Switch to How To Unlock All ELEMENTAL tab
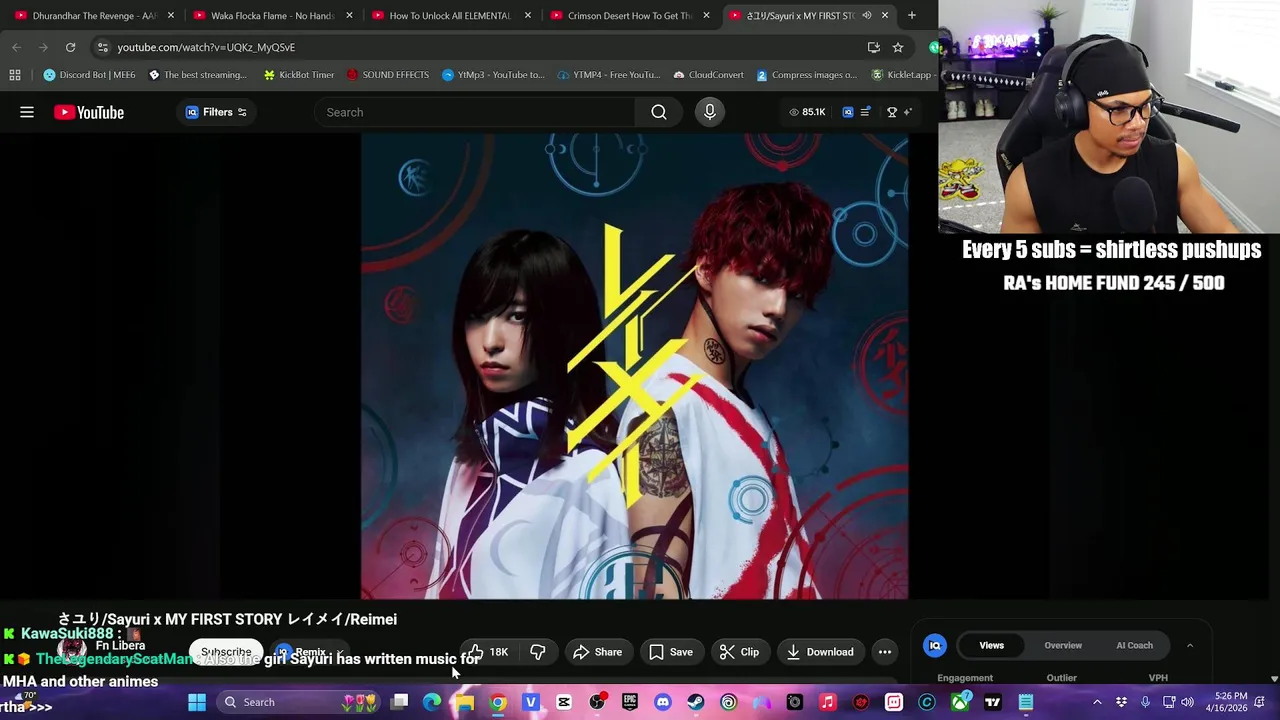Screen dimensions: 1280x720 [x=450, y=15]
